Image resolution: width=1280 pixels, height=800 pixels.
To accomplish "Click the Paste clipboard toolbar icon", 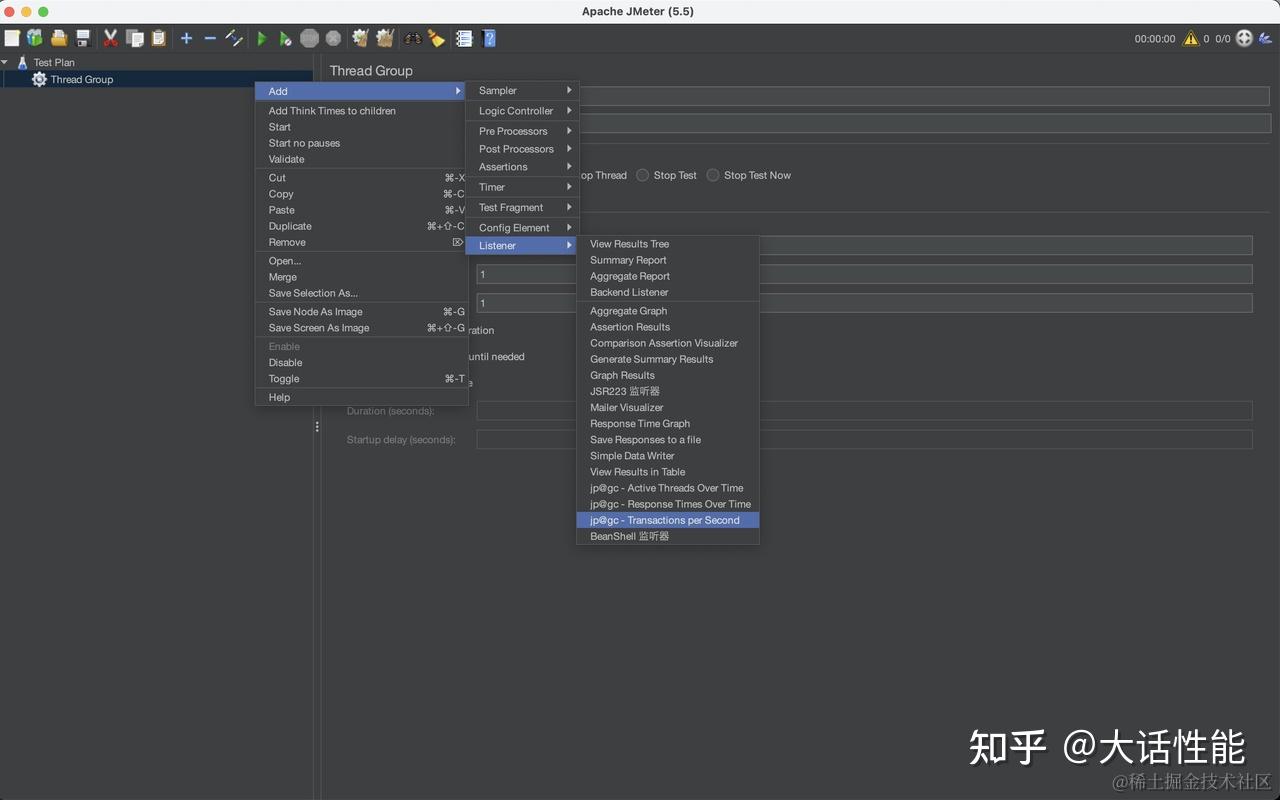I will 159,38.
